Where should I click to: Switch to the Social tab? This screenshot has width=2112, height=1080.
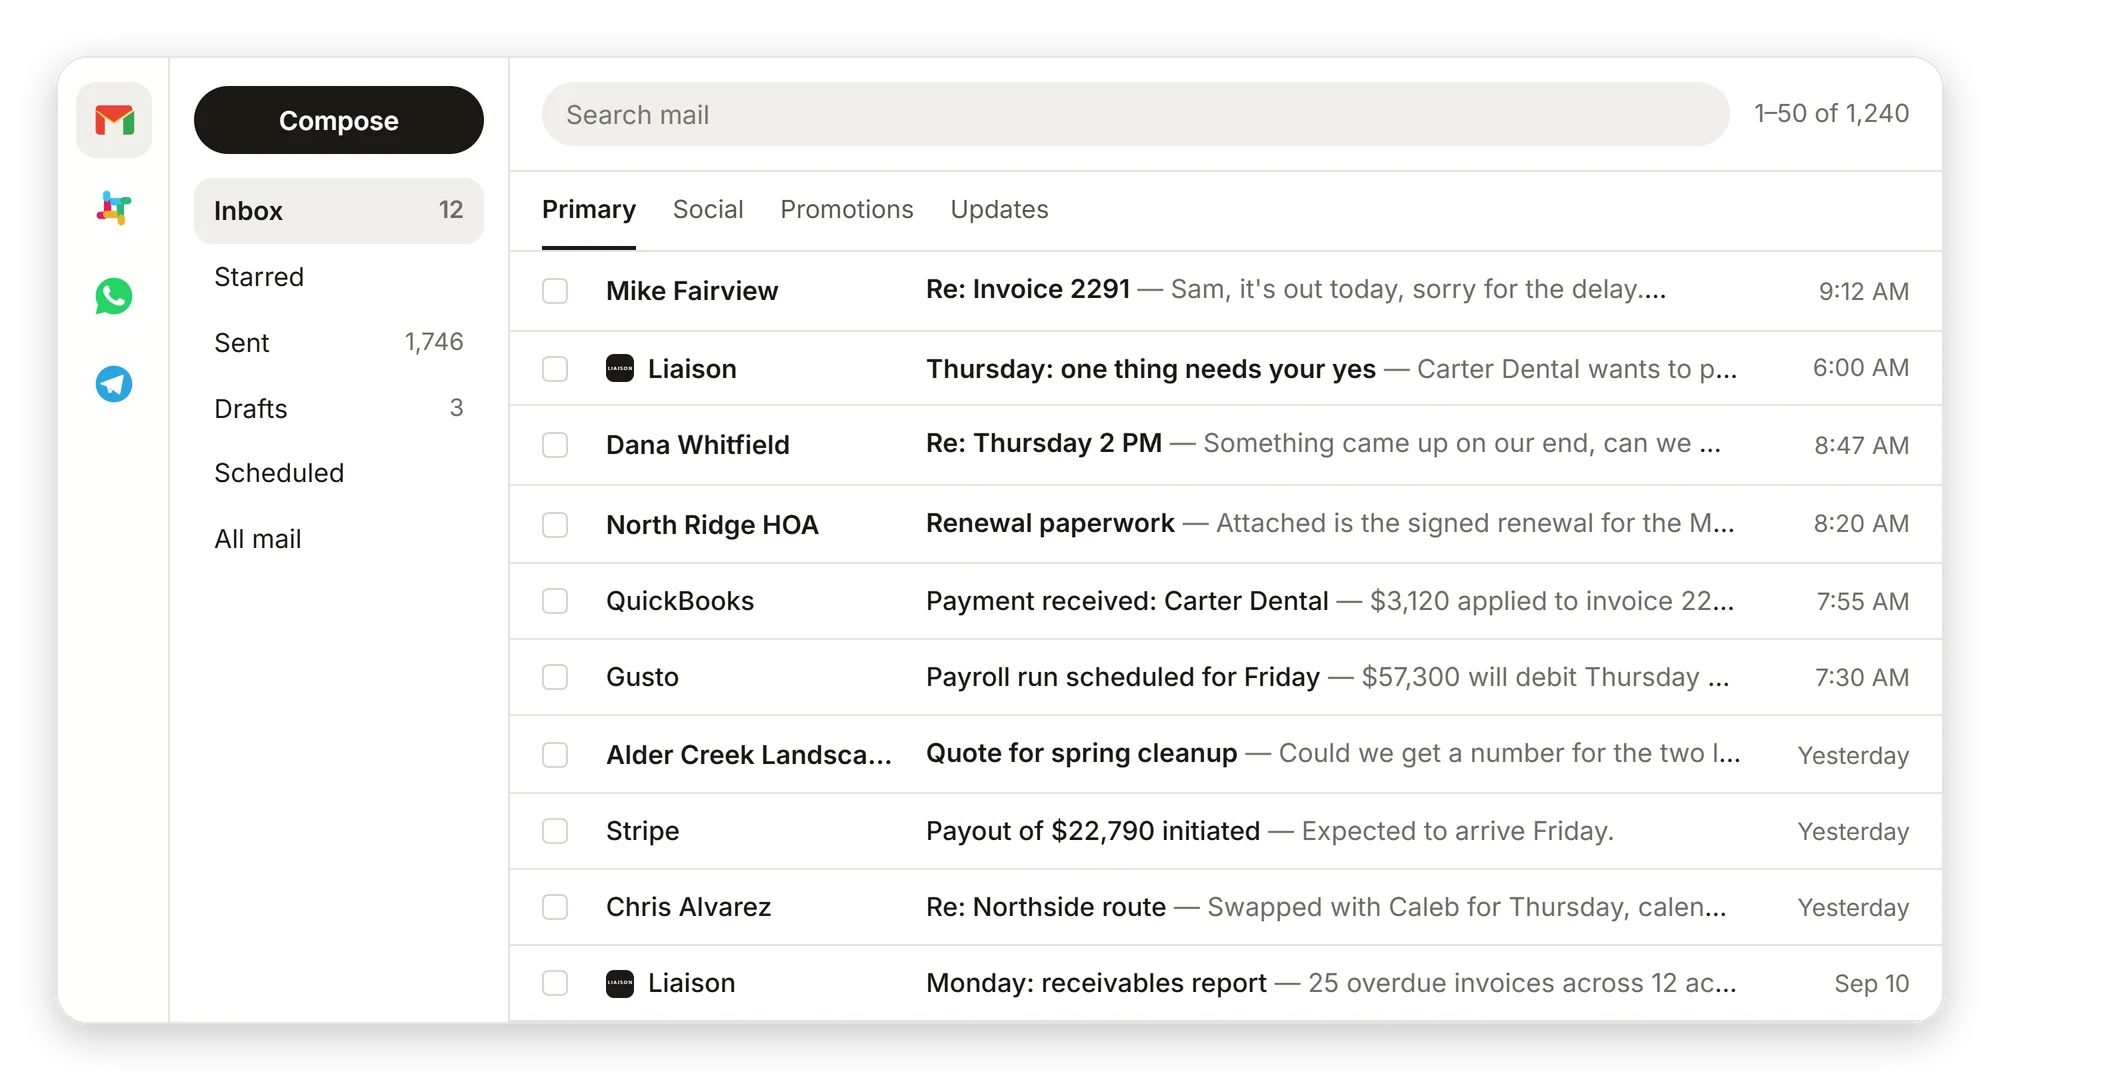pos(708,209)
